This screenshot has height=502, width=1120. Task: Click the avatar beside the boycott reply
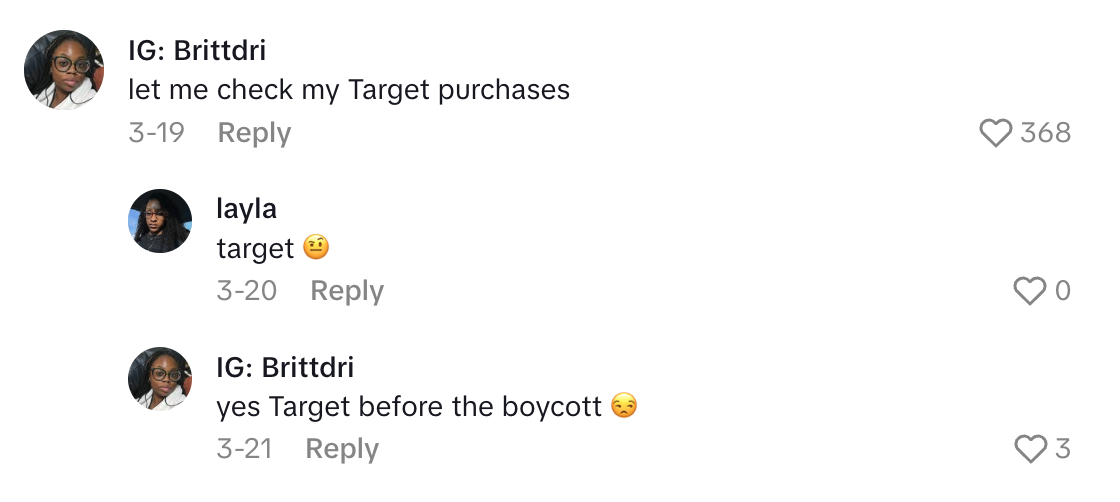click(160, 379)
